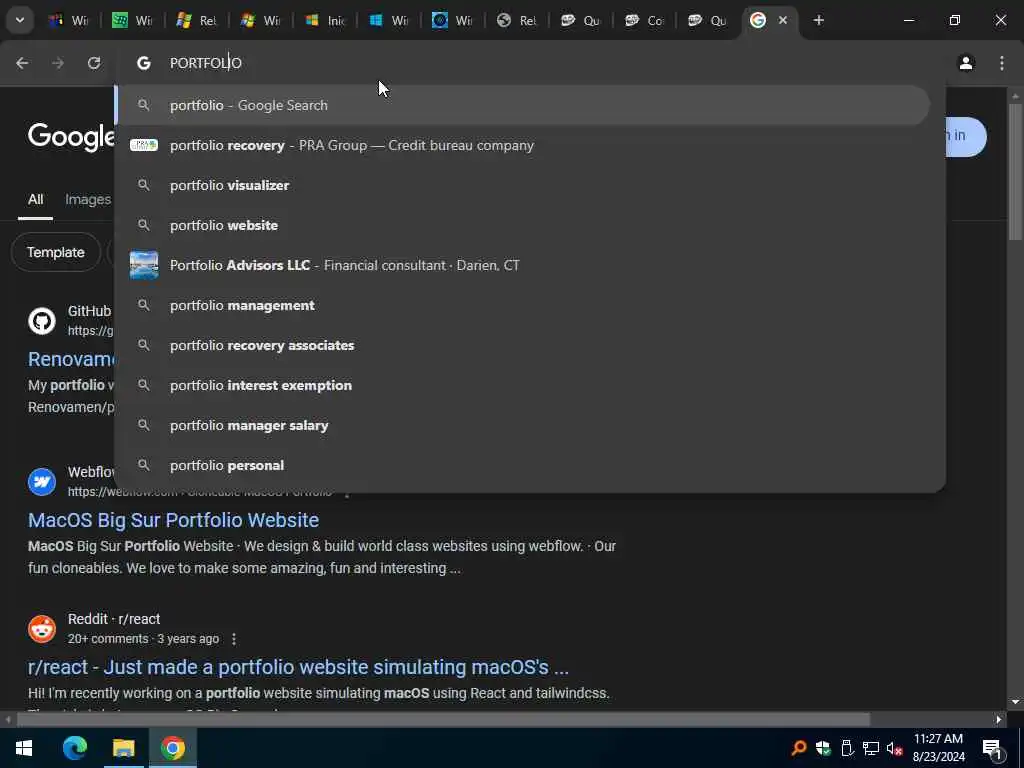Select 'portfolio - Google Search' suggestion

point(522,105)
